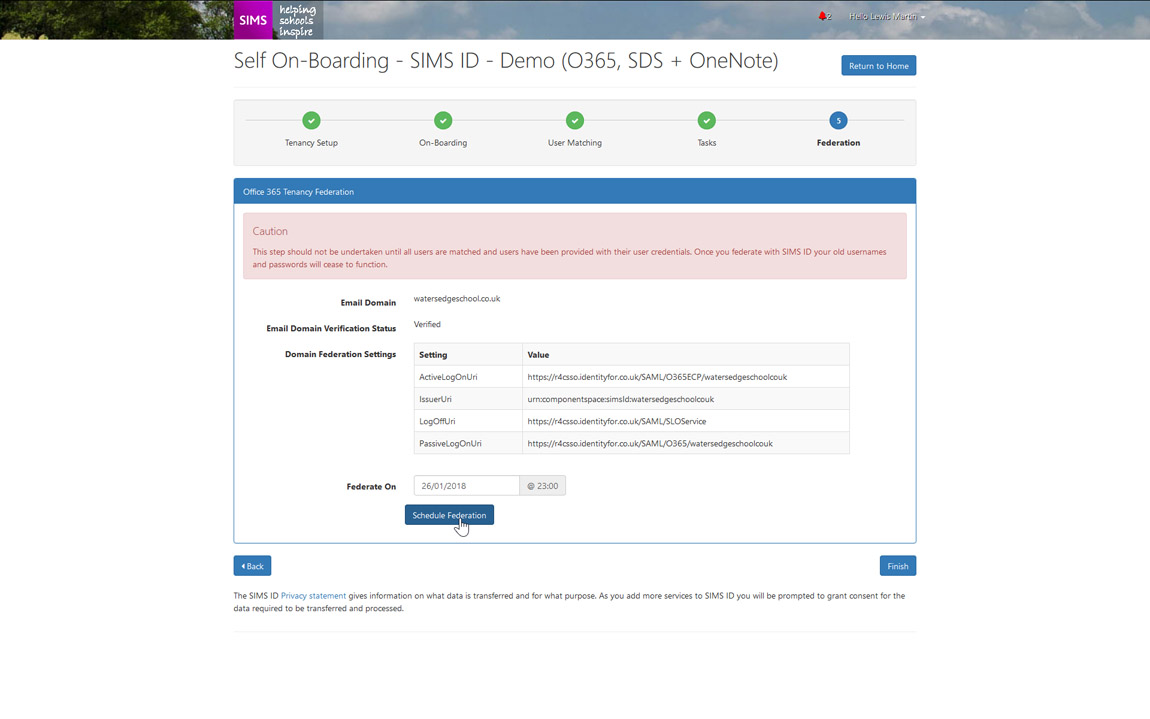Click the Federate On label
The image size is (1150, 719).
(x=371, y=486)
